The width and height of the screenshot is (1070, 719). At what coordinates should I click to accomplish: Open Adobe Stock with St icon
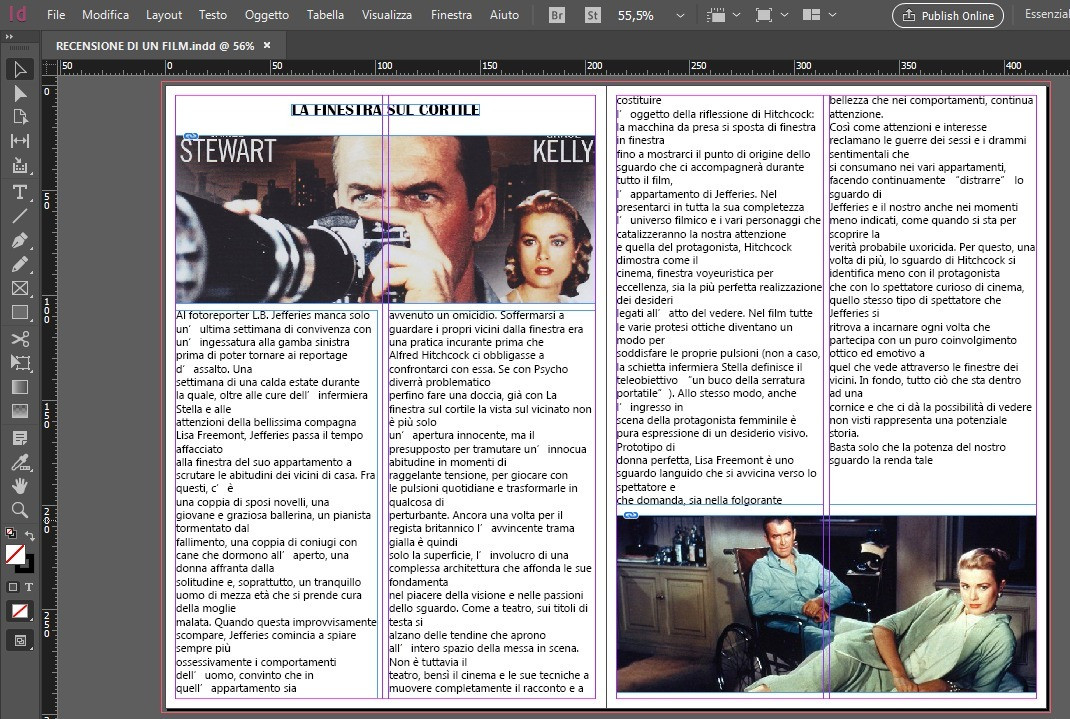click(592, 15)
